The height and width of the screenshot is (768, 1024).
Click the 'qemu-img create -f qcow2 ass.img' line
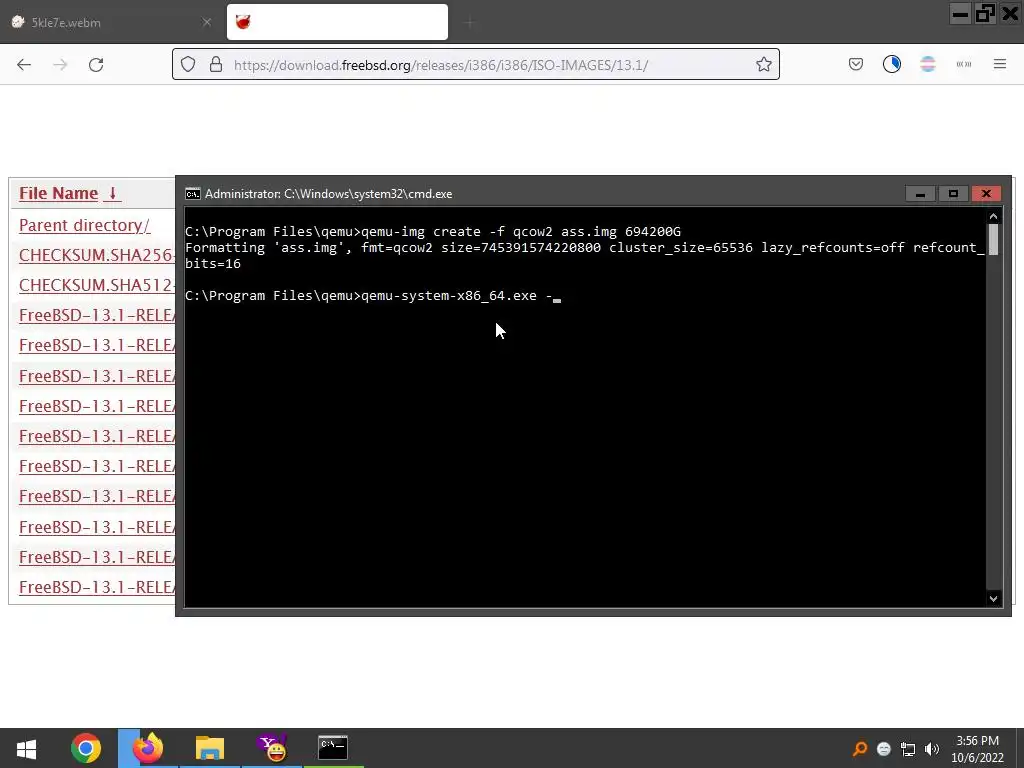coord(433,232)
